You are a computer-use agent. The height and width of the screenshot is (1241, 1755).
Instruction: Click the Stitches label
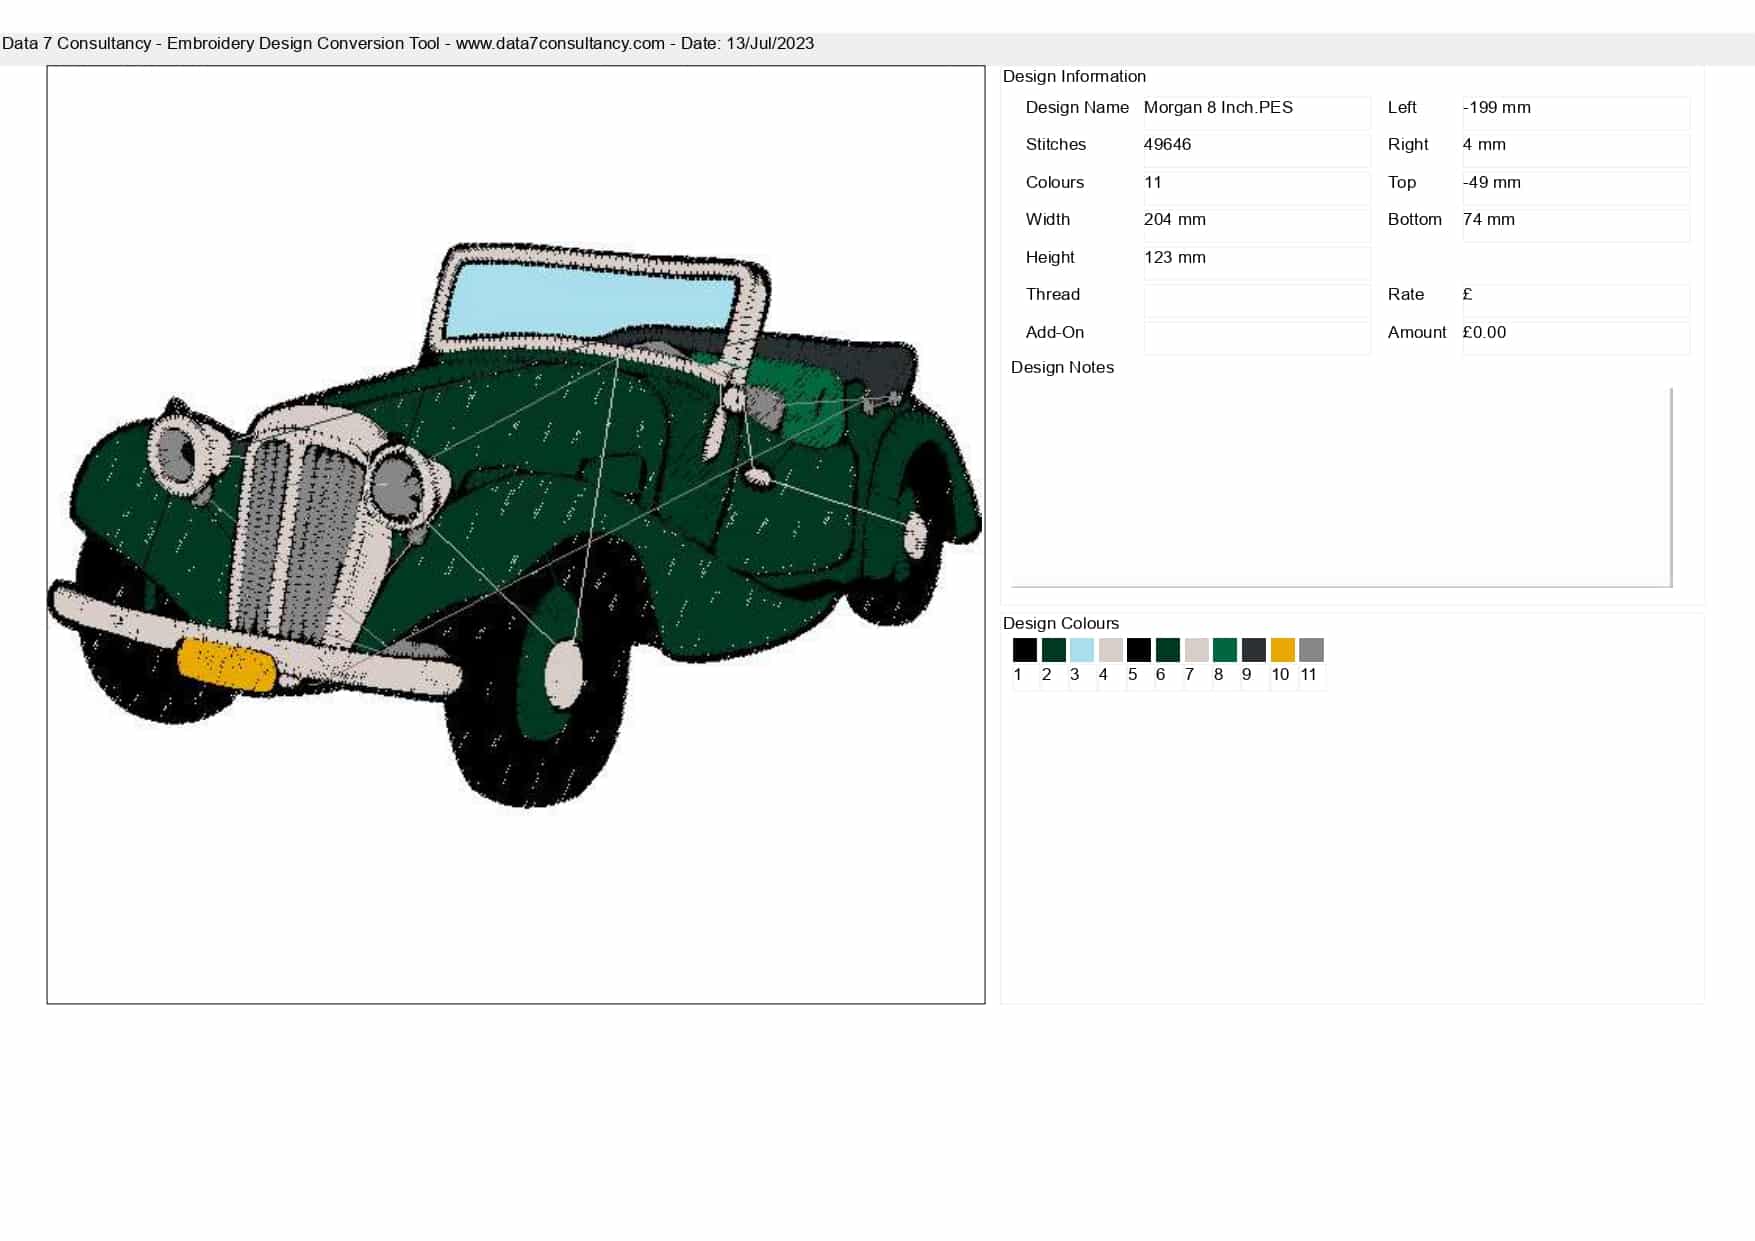1056,144
